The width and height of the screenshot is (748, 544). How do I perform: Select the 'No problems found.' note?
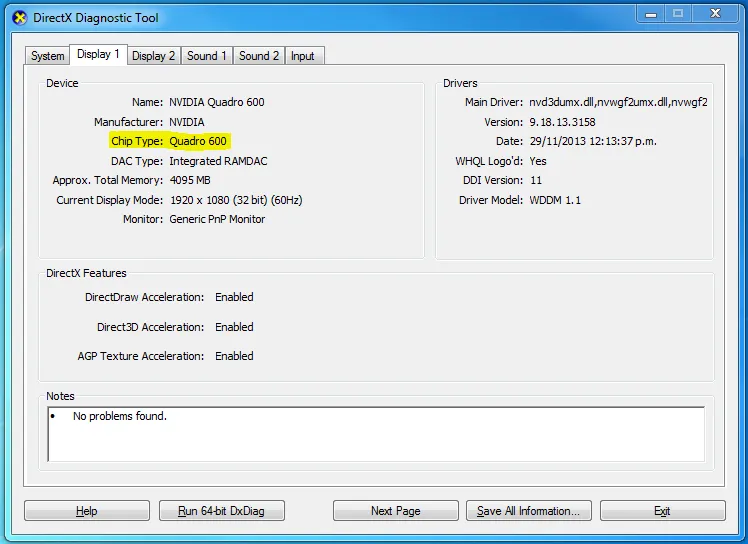click(120, 416)
